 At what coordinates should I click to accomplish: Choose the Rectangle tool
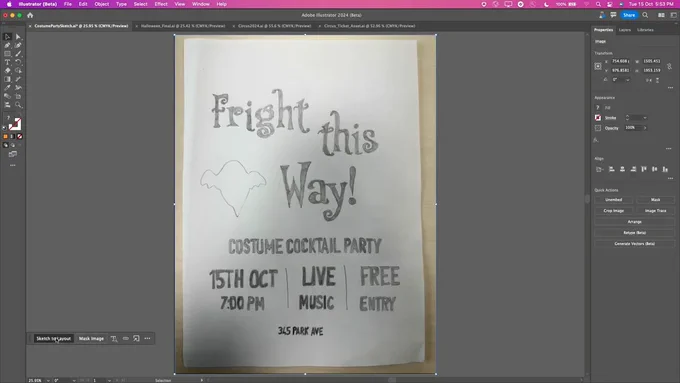(7, 54)
